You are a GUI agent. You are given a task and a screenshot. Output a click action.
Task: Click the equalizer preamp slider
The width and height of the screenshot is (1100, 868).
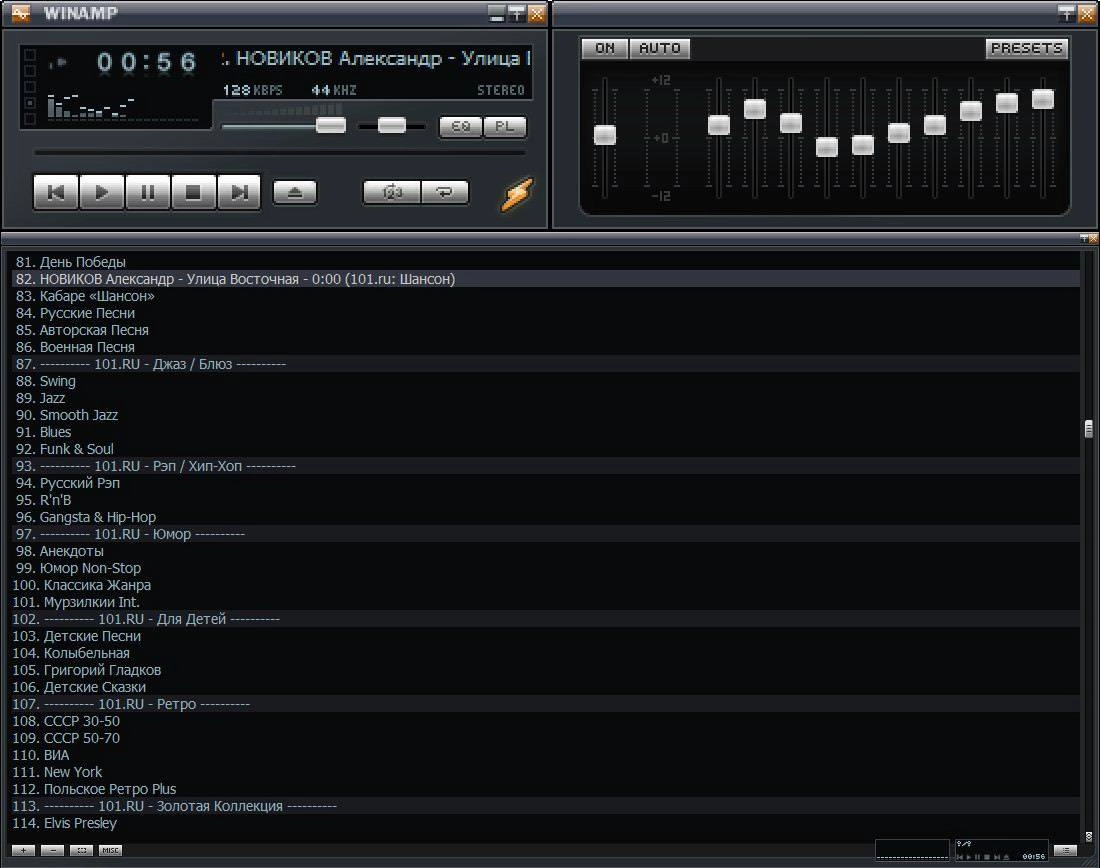tap(605, 135)
